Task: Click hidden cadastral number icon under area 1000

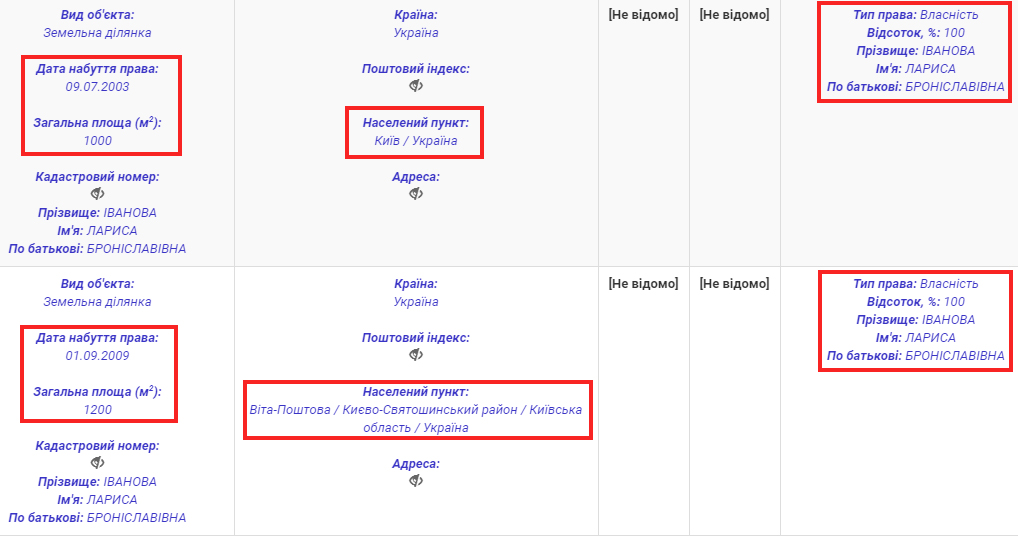Action: click(97, 194)
